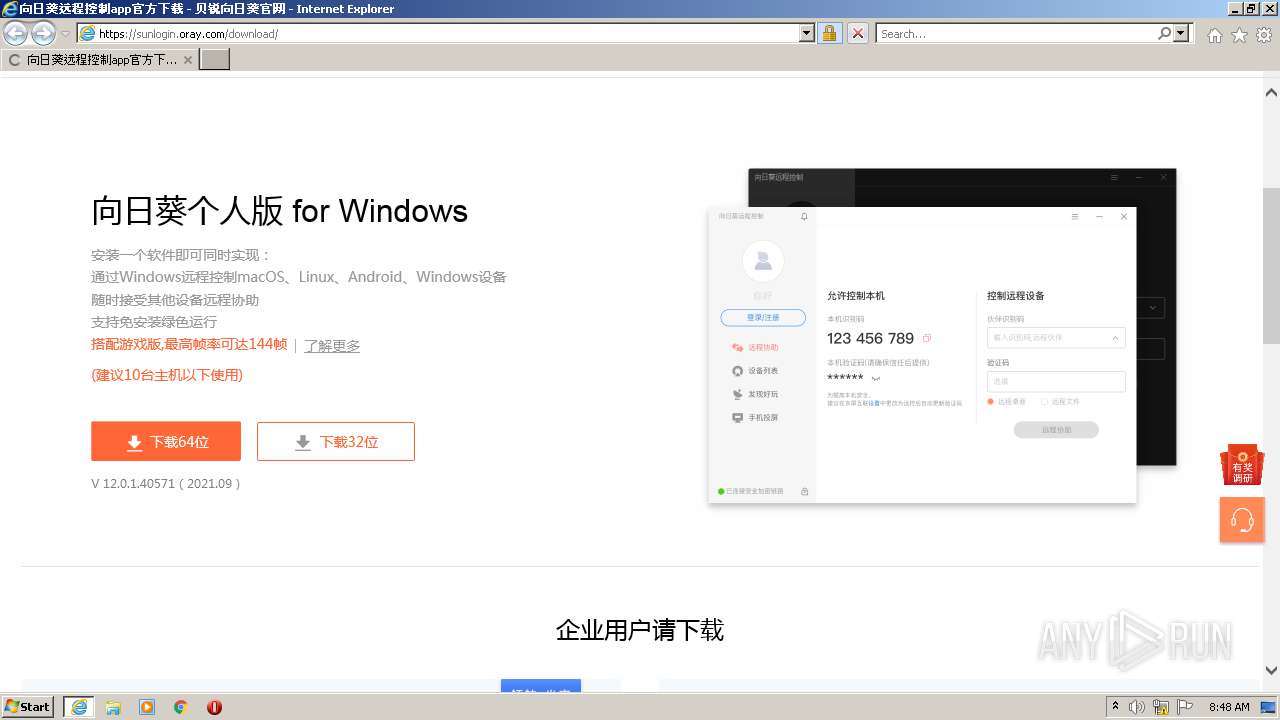The height and width of the screenshot is (720, 1280).
Task: Click the search magnifier icon
Action: 1164,33
